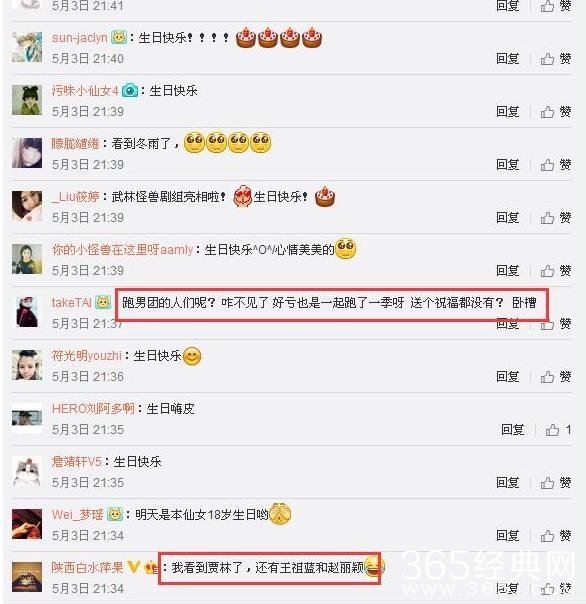Image resolution: width=586 pixels, height=604 pixels.
Task: Open Wei_梦瑶's username link
Action: (77, 515)
